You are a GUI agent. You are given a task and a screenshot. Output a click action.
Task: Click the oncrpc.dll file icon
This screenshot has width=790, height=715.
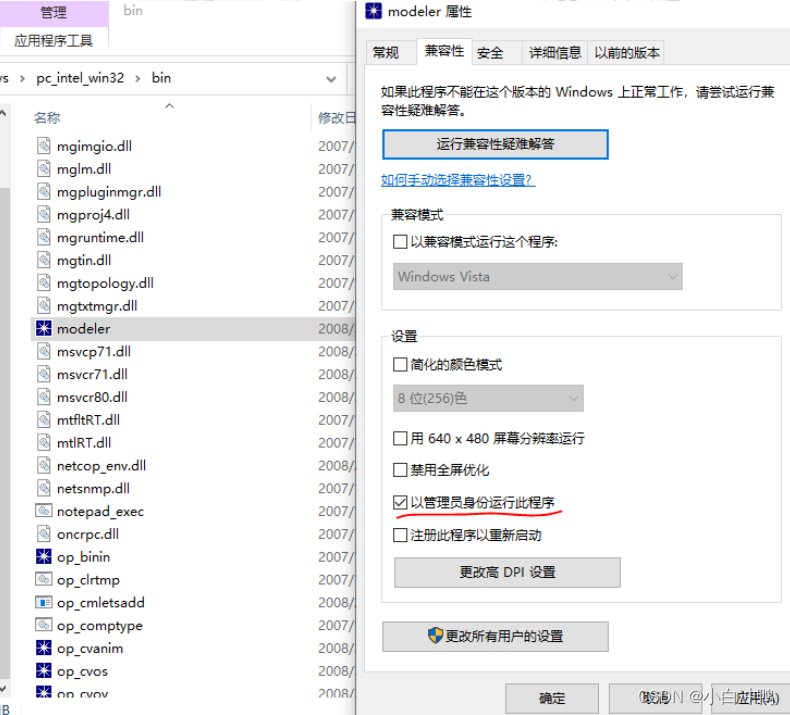point(44,534)
